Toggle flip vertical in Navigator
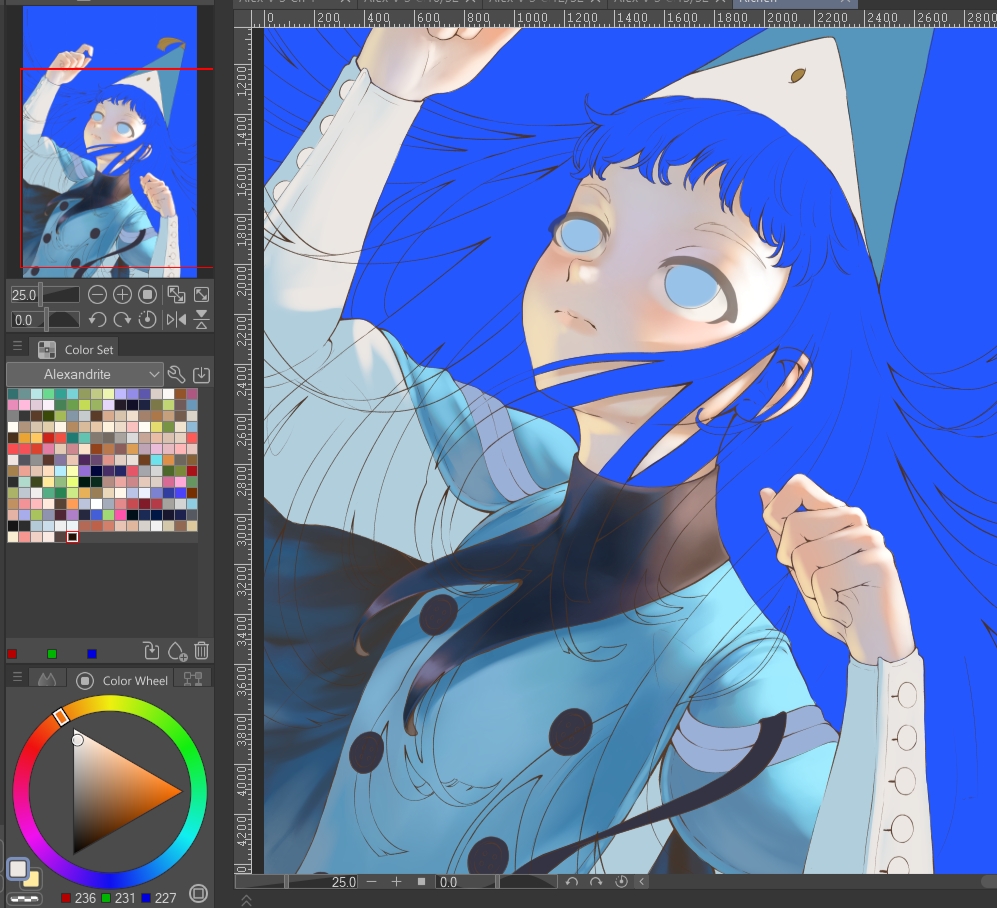 pyautogui.click(x=201, y=319)
